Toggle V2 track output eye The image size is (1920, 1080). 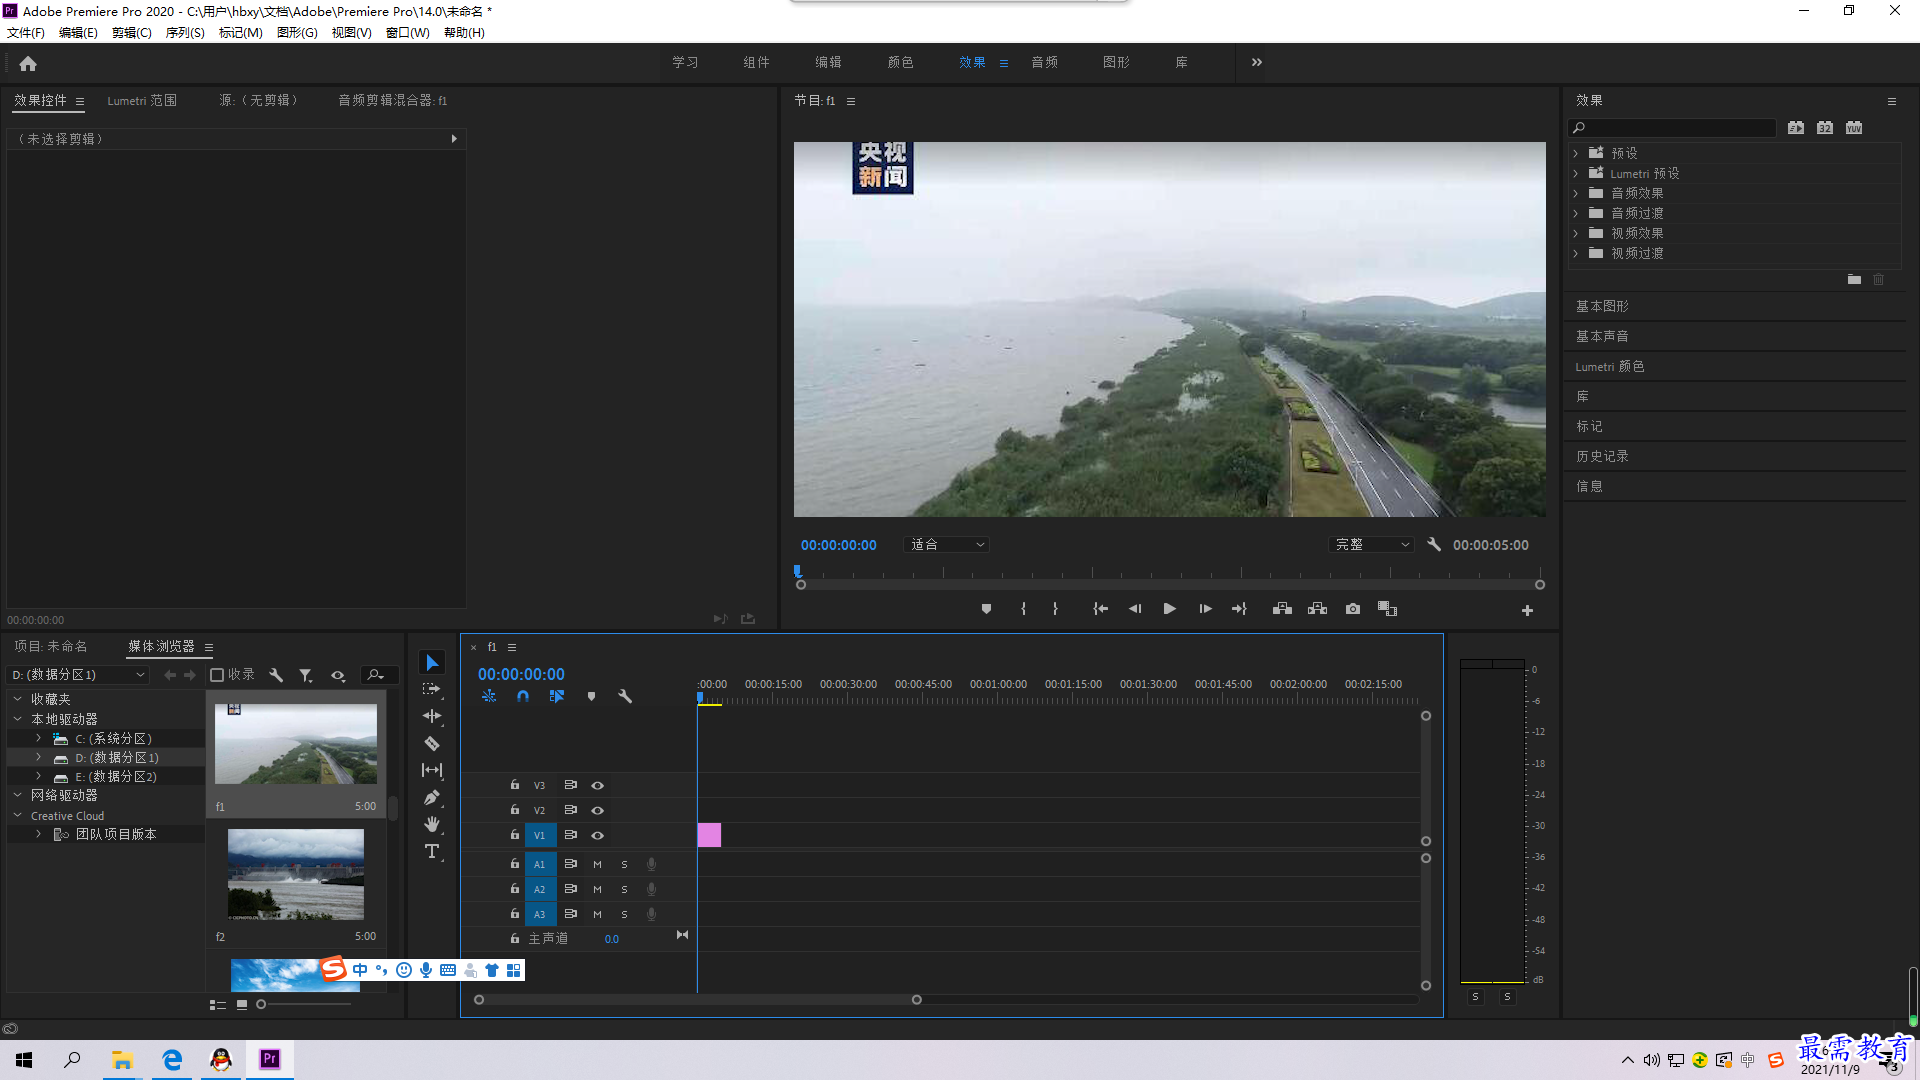tap(597, 810)
